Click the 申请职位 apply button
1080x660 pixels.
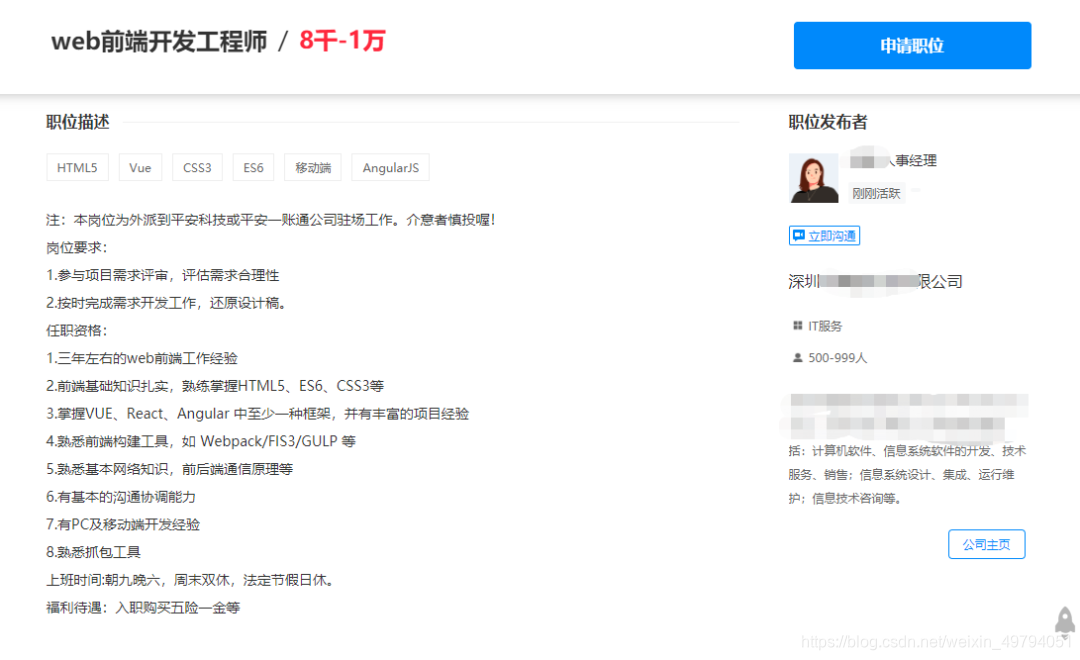tap(911, 45)
